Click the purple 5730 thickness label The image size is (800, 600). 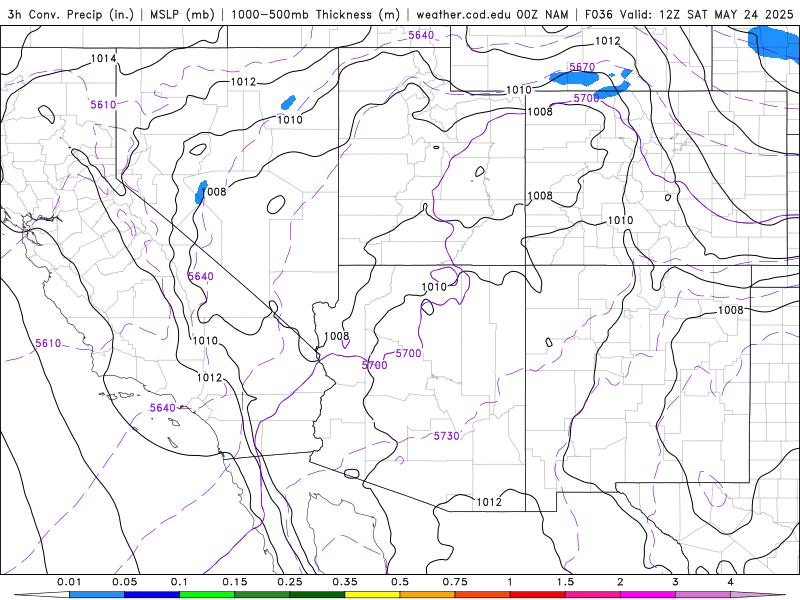click(446, 436)
